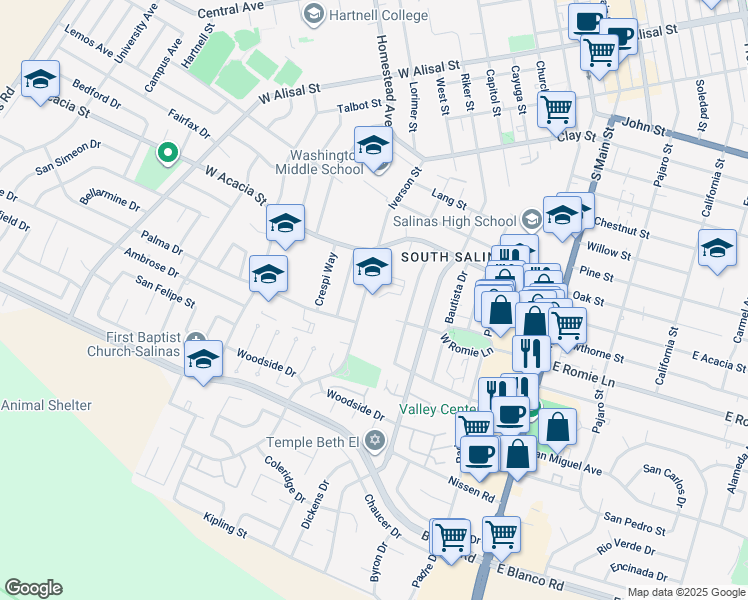Image resolution: width=748 pixels, height=600 pixels.
Task: Click the Valley Center map label
Action: [x=438, y=409]
